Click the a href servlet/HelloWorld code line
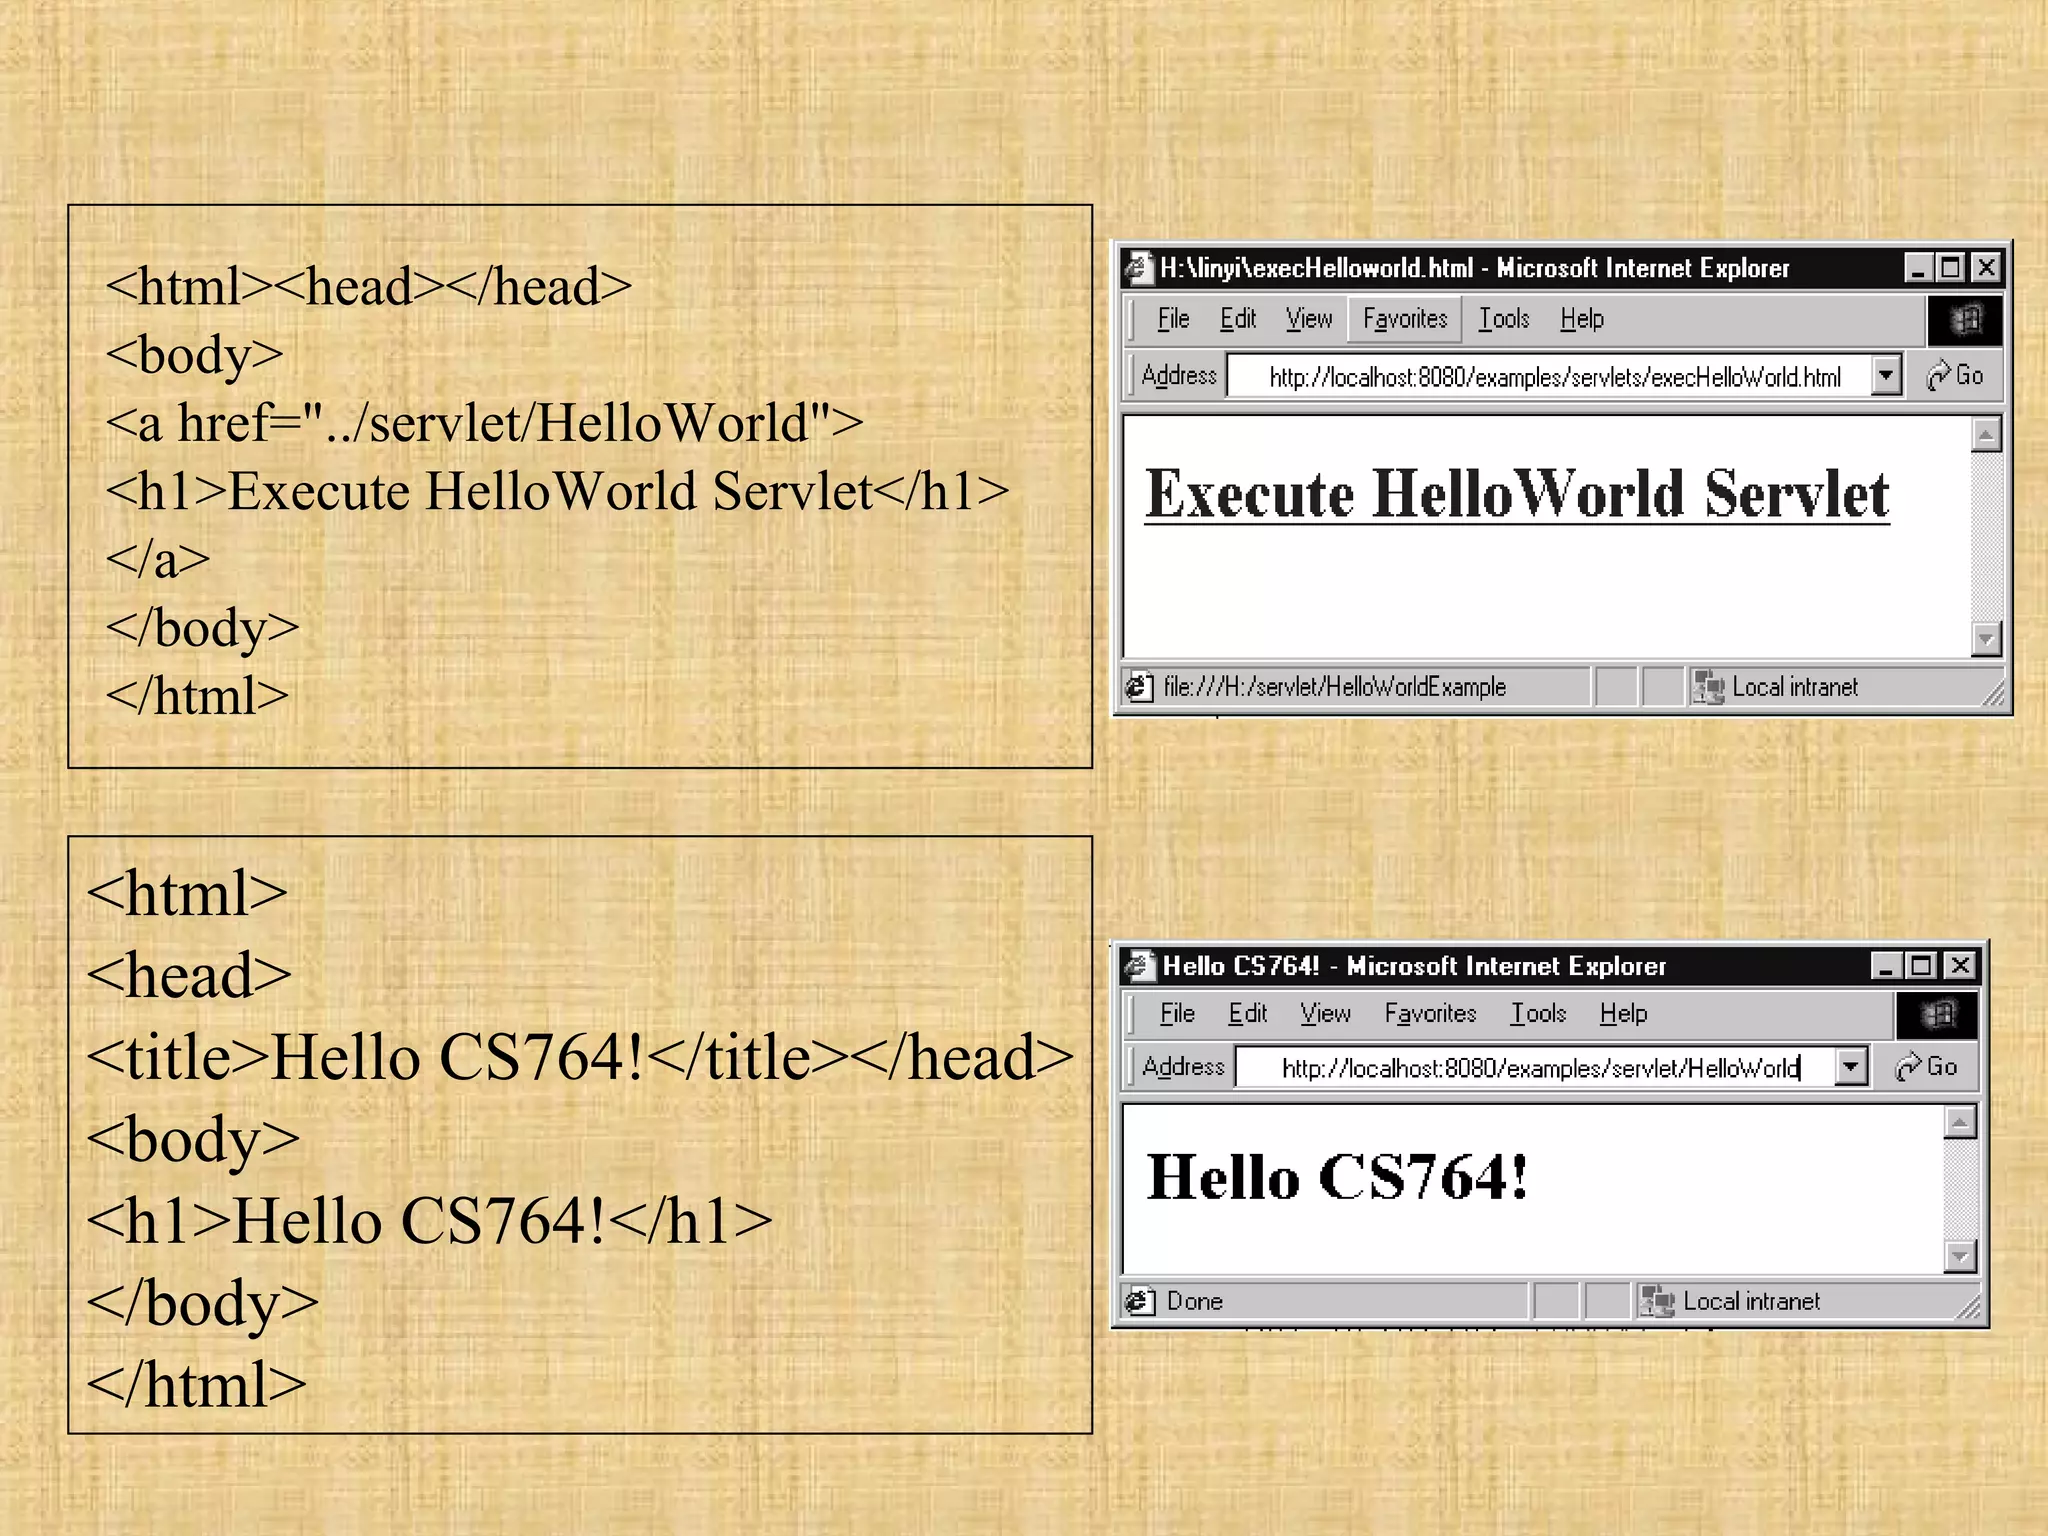 click(x=485, y=424)
